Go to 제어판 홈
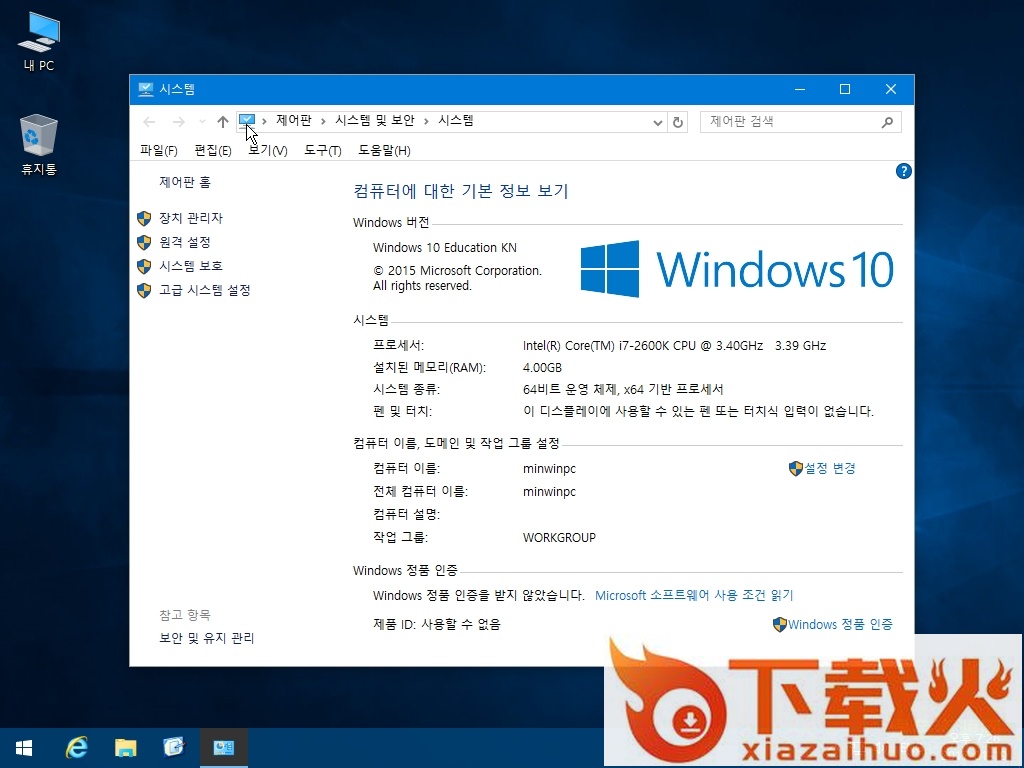The image size is (1024, 768). [185, 182]
